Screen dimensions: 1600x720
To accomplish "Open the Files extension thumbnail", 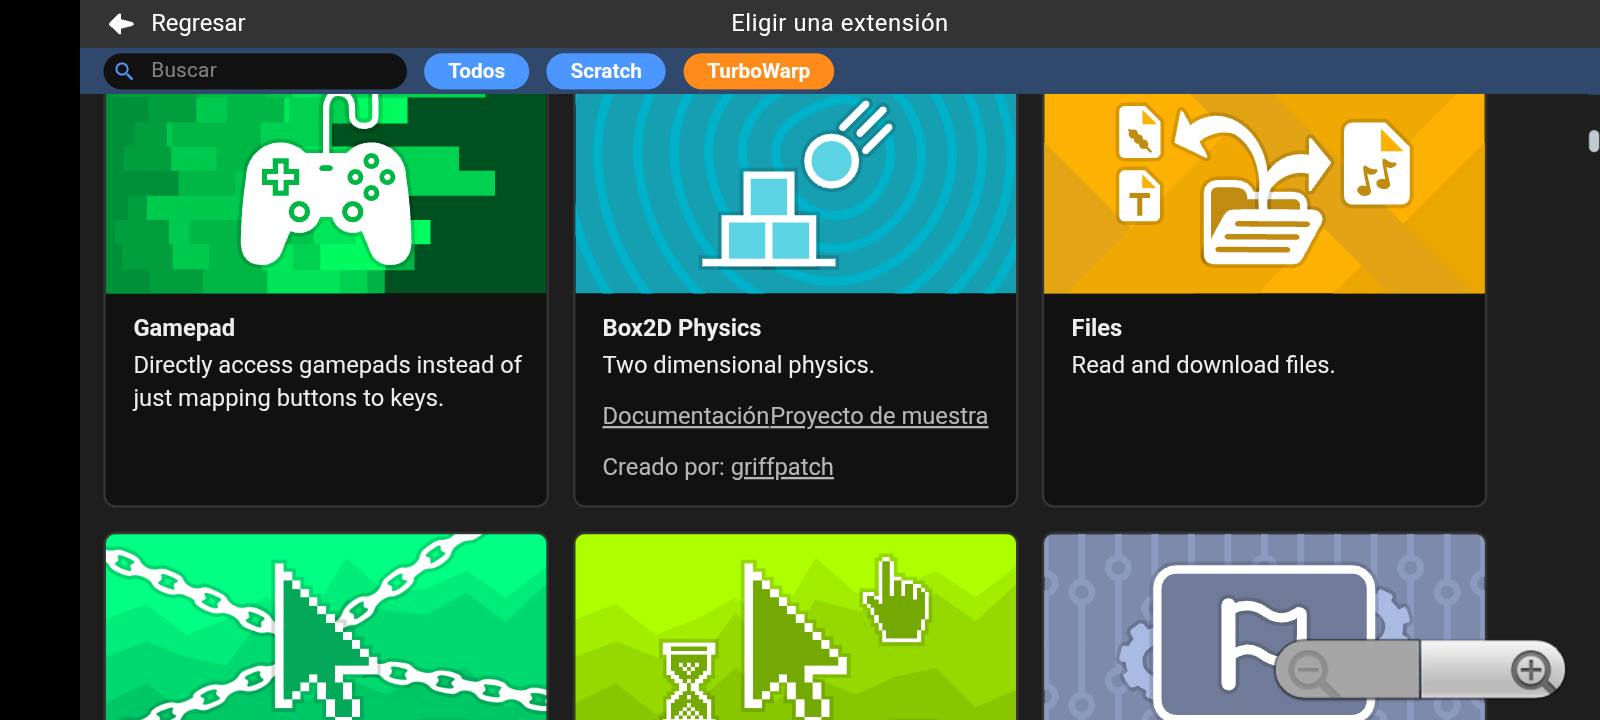I will (x=1264, y=193).
